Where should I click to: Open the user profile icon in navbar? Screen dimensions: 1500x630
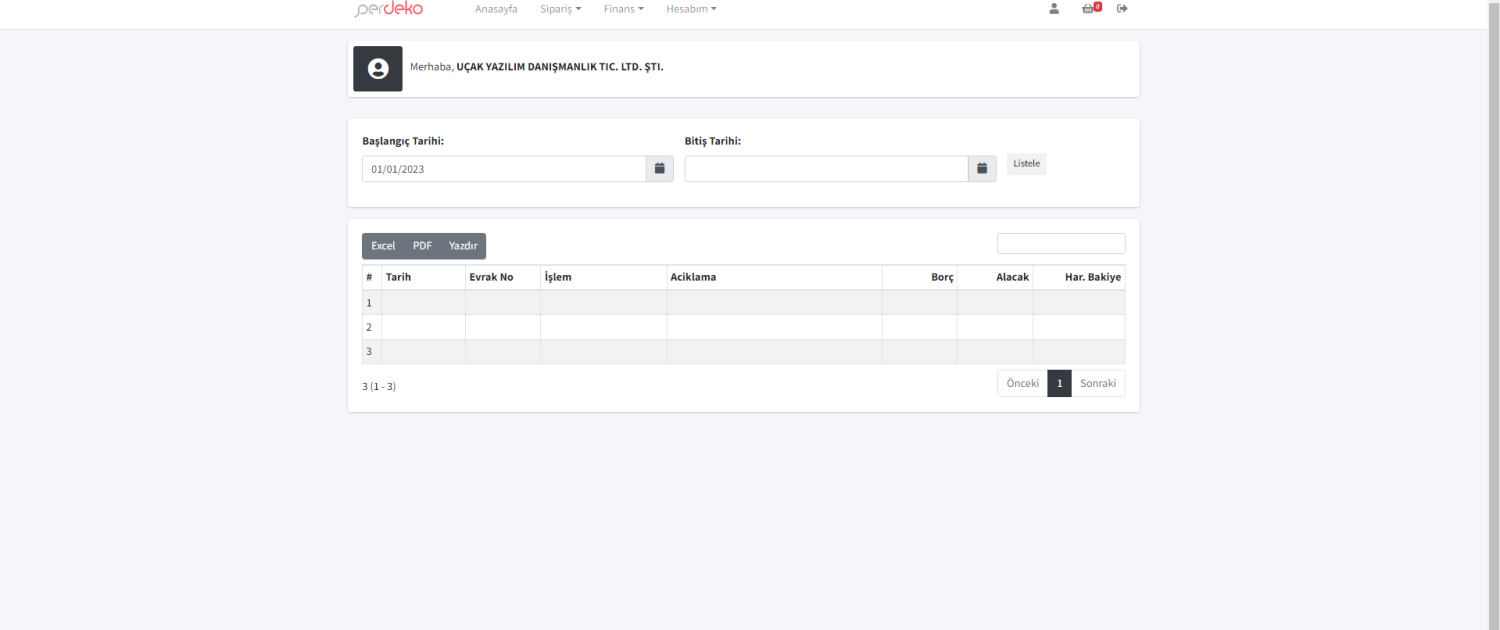[1054, 9]
